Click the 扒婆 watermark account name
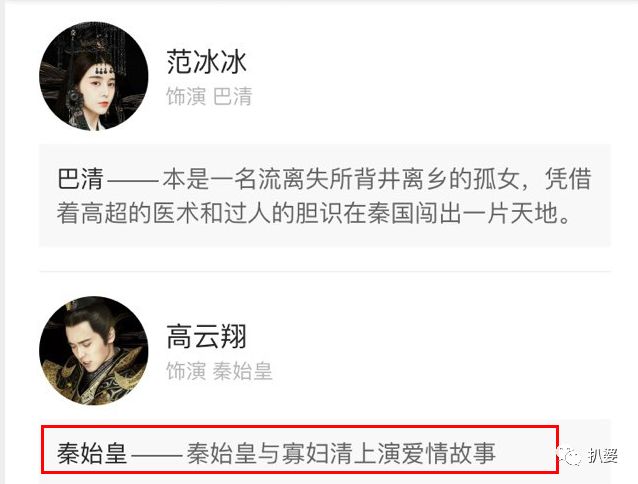The width and height of the screenshot is (638, 484). click(603, 456)
